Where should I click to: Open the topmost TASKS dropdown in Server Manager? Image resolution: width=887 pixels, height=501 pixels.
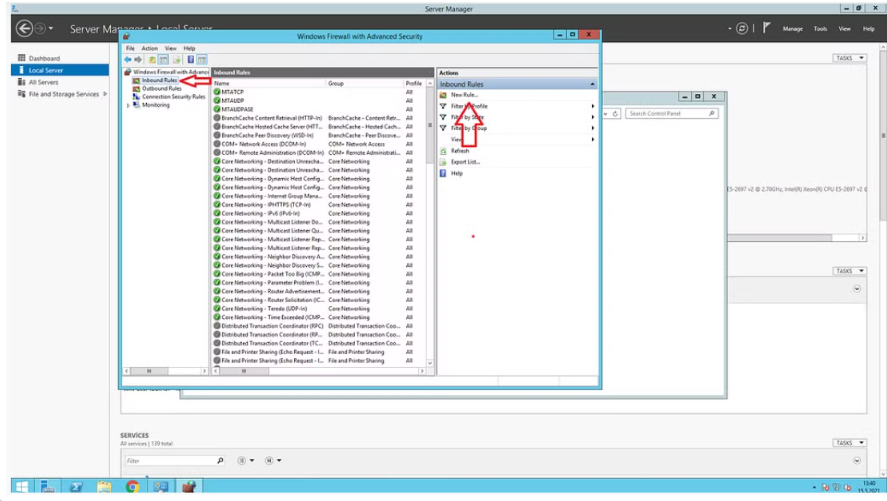pos(849,58)
